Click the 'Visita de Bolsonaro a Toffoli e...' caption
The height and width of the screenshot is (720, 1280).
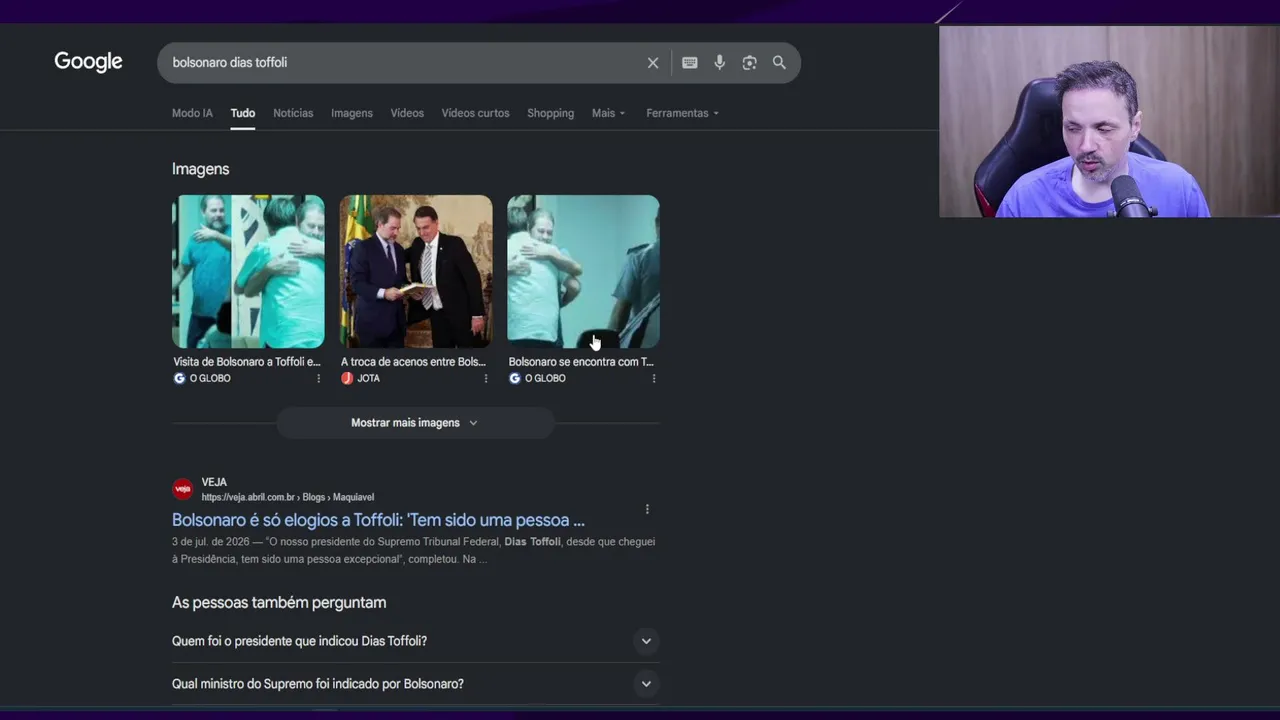pos(247,362)
